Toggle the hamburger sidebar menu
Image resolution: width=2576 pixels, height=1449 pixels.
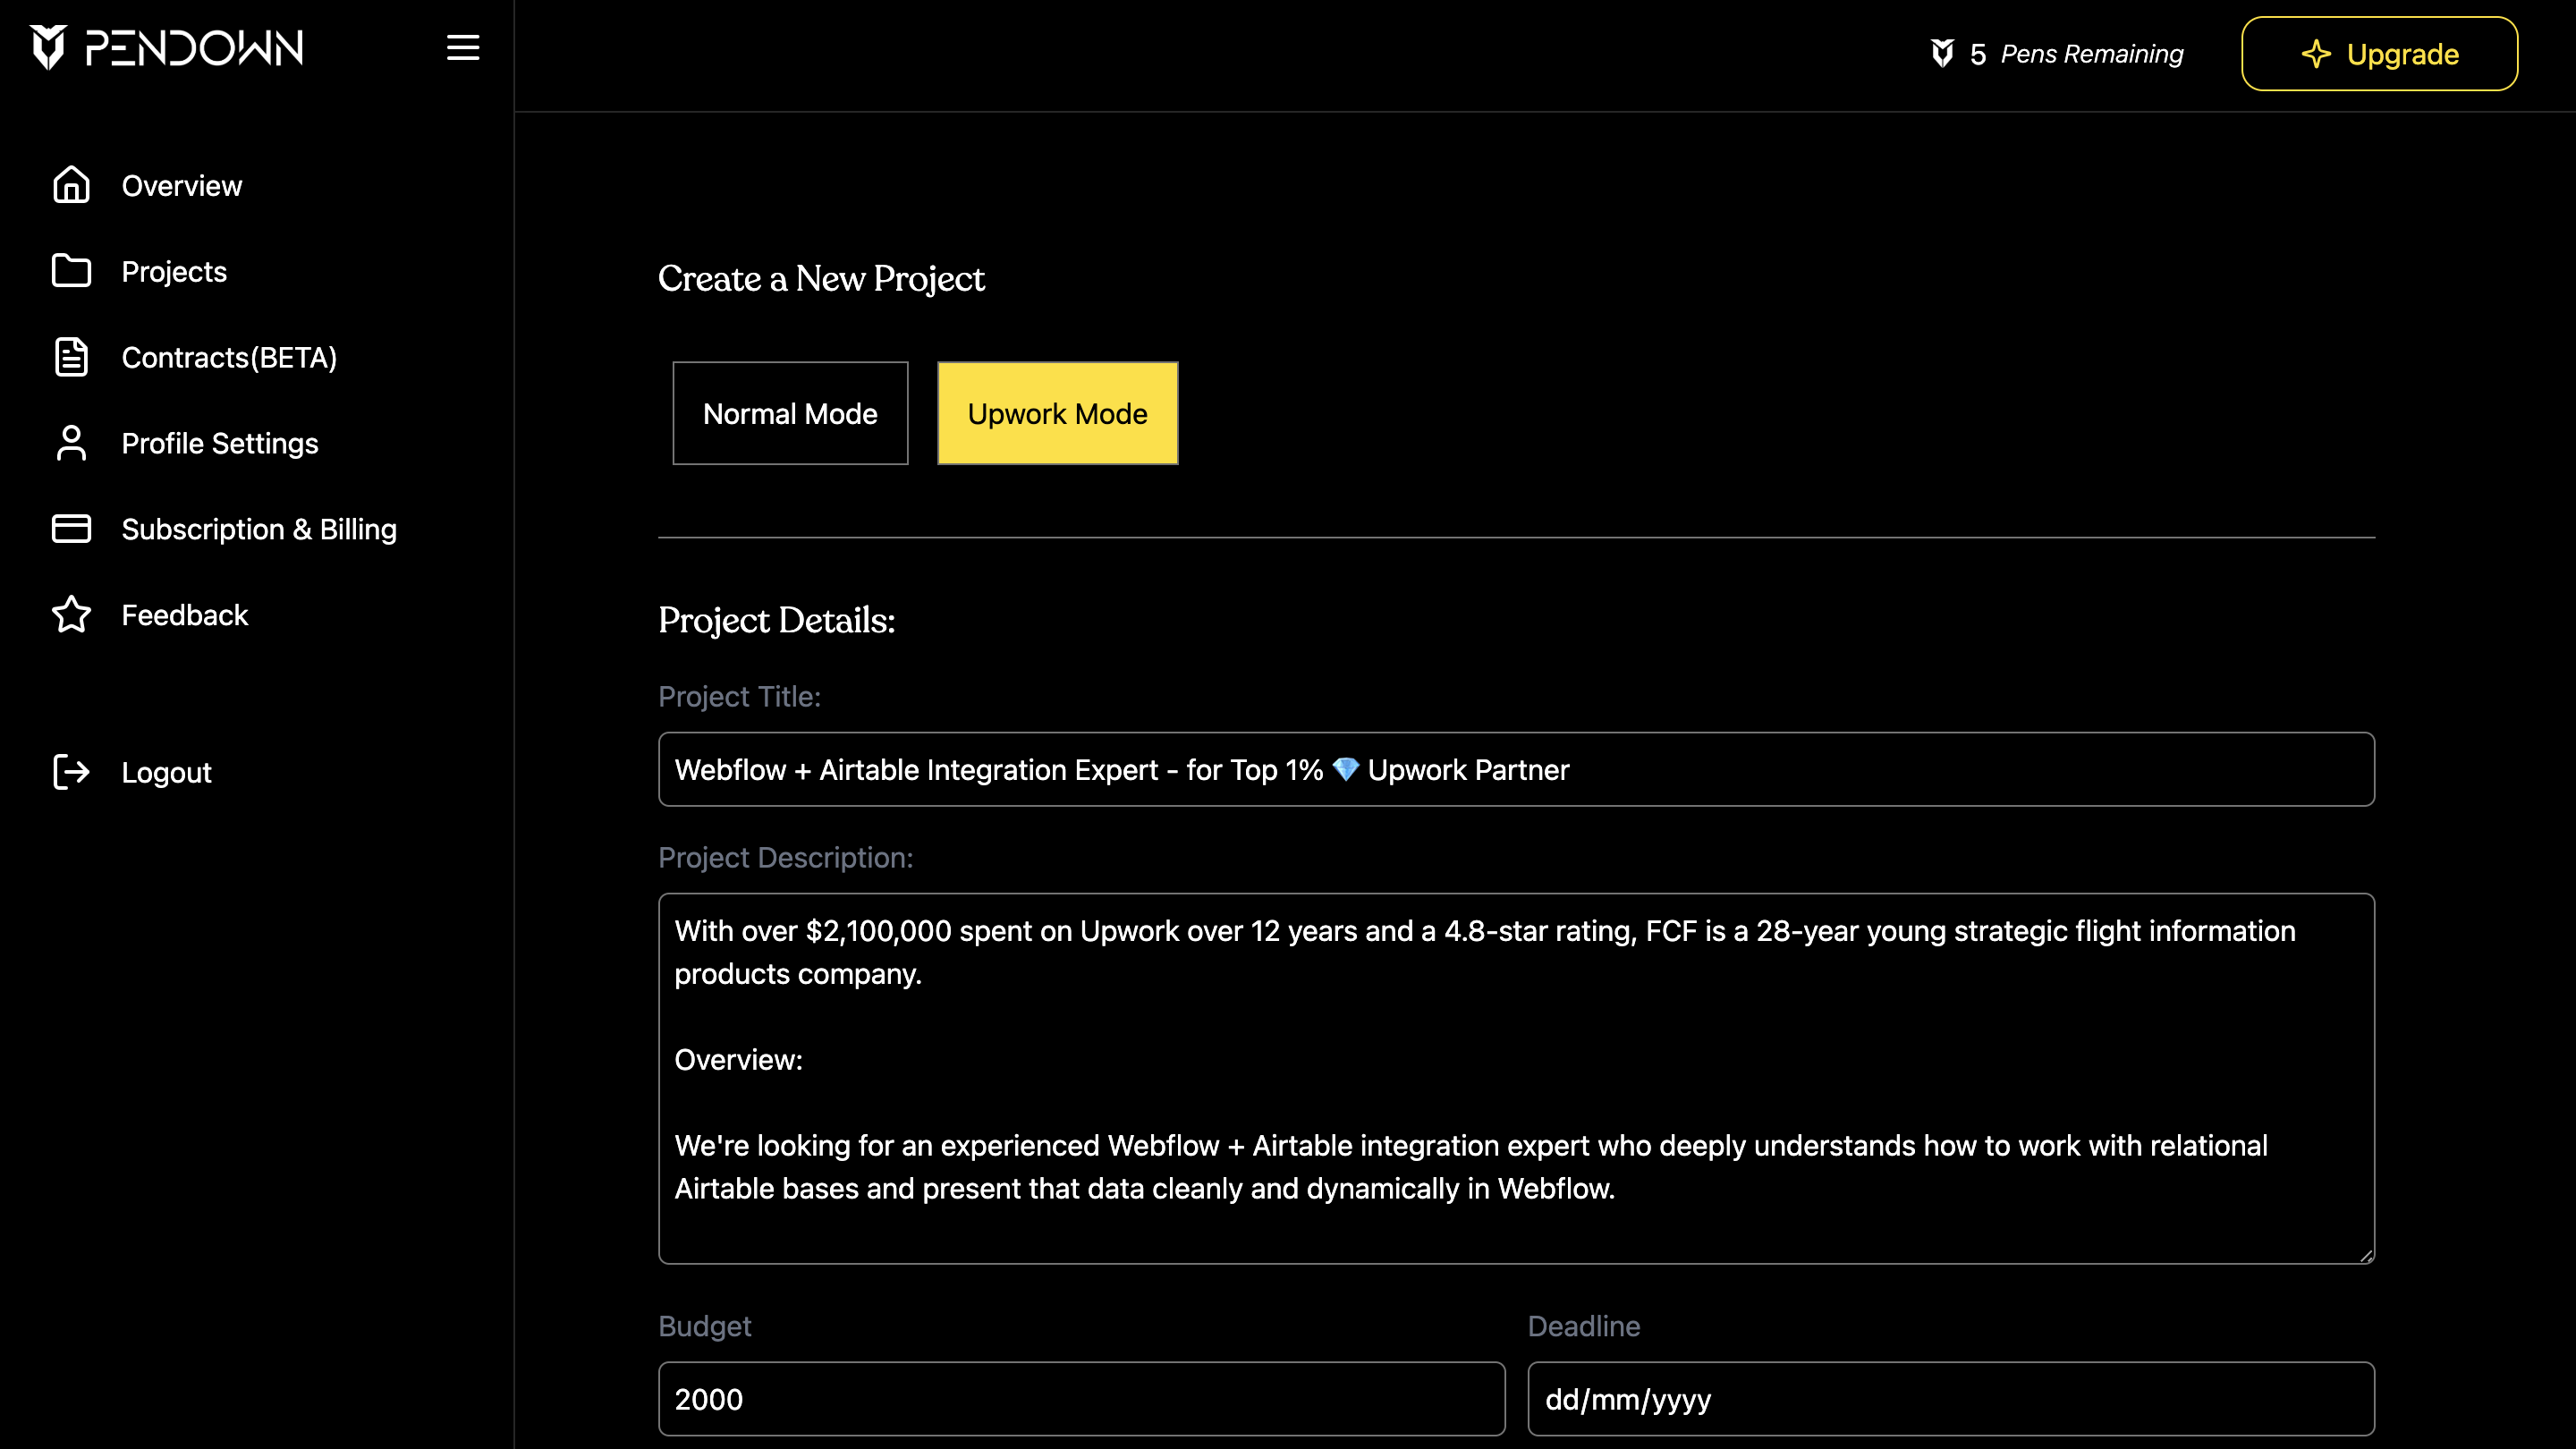click(x=463, y=47)
